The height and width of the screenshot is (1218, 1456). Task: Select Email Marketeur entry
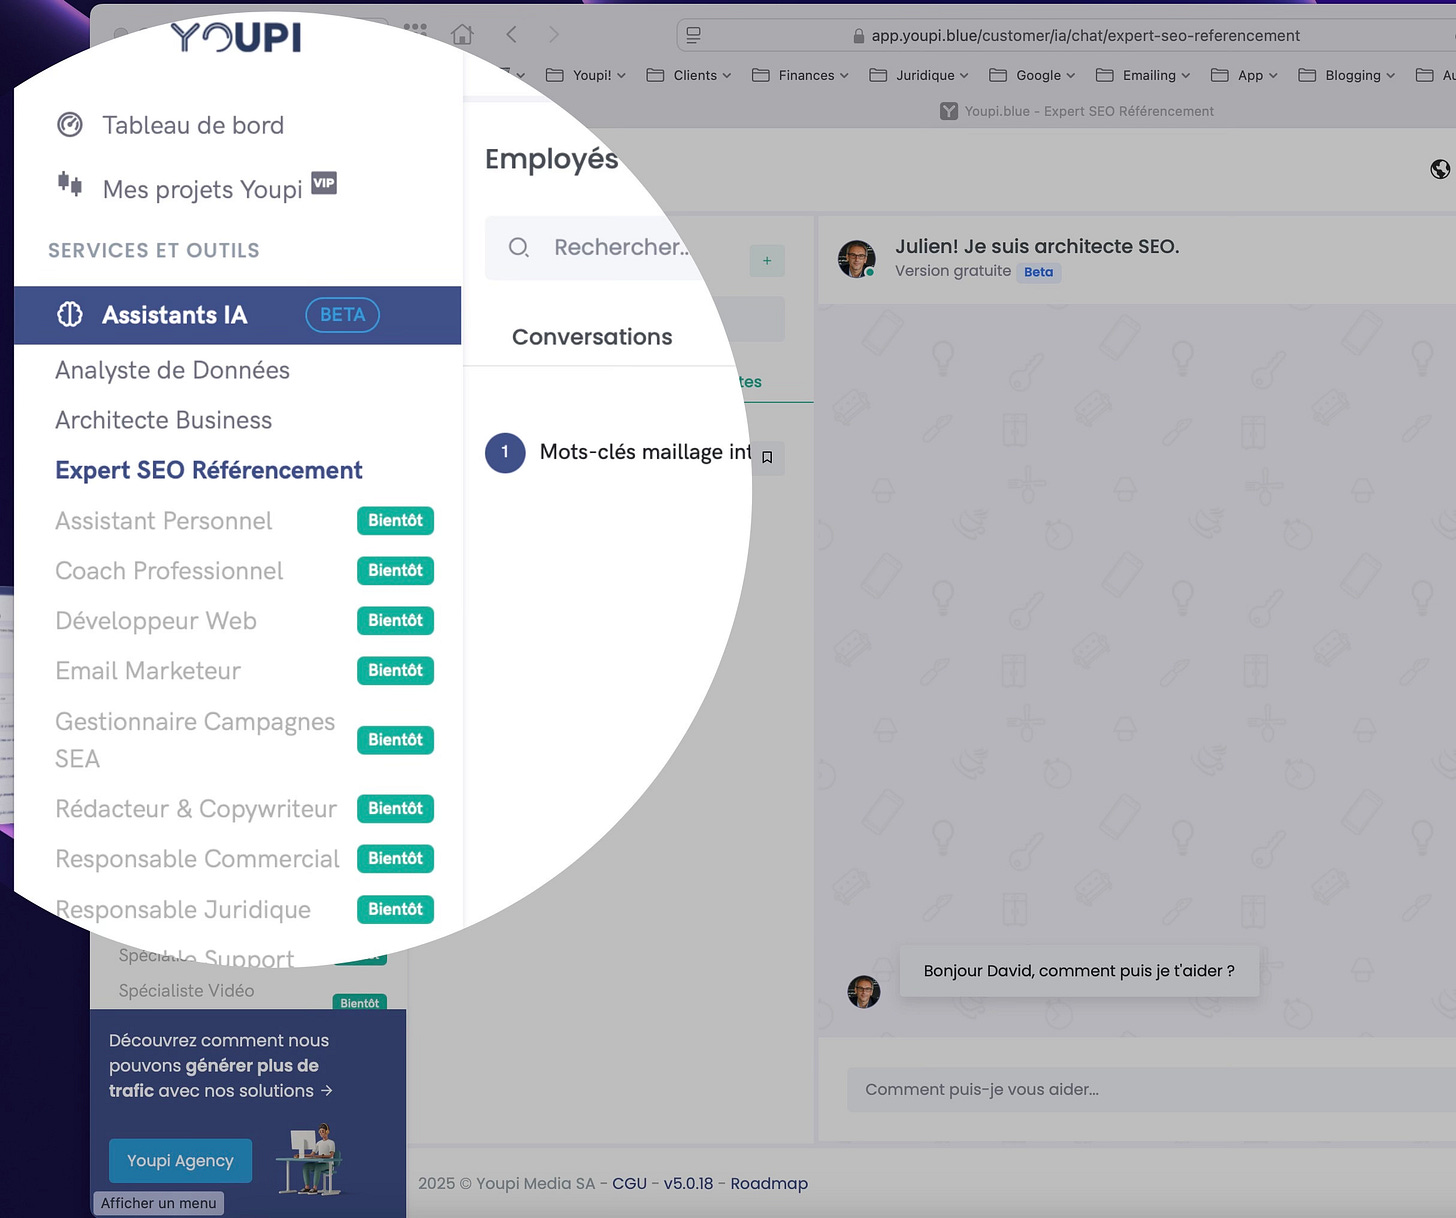point(148,671)
